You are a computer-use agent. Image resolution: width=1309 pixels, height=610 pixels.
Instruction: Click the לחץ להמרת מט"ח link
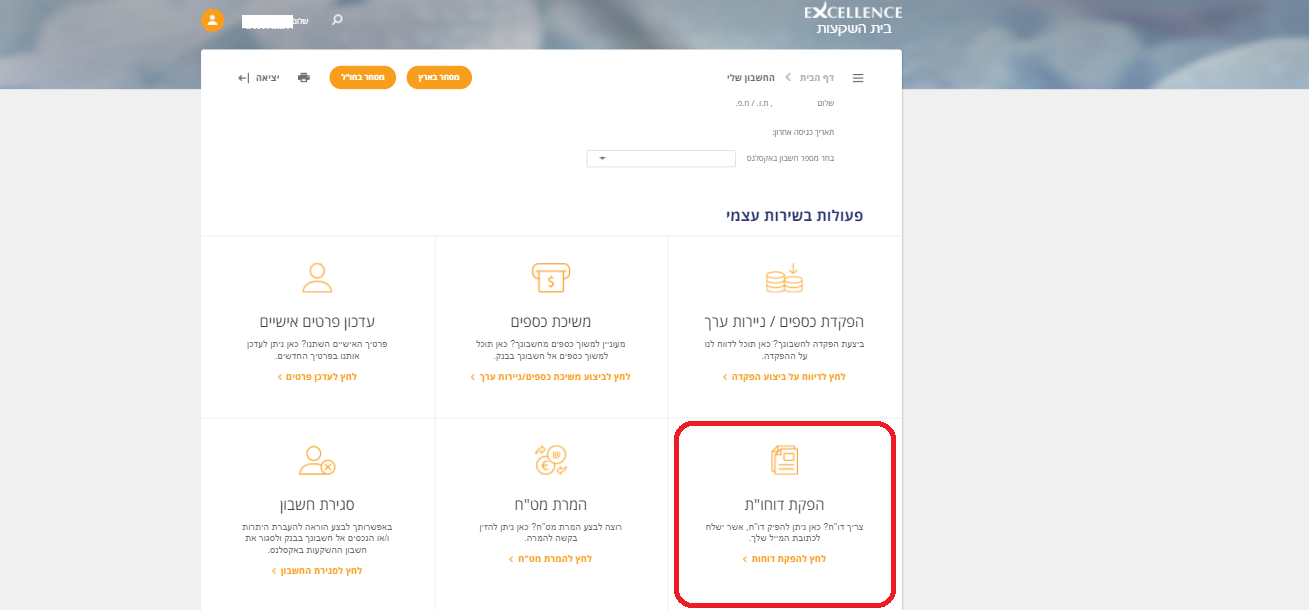coord(551,558)
